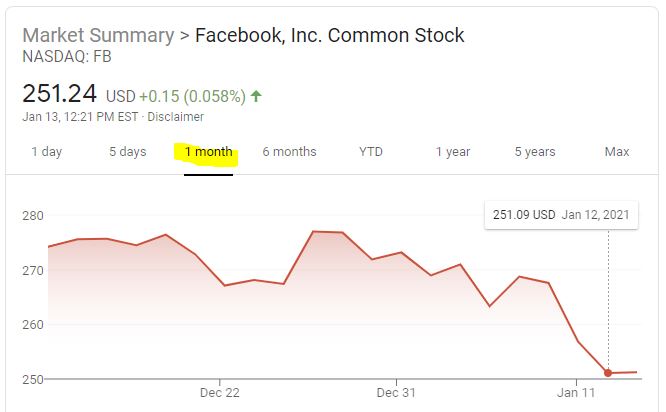Open the 6 months chart view

(289, 152)
